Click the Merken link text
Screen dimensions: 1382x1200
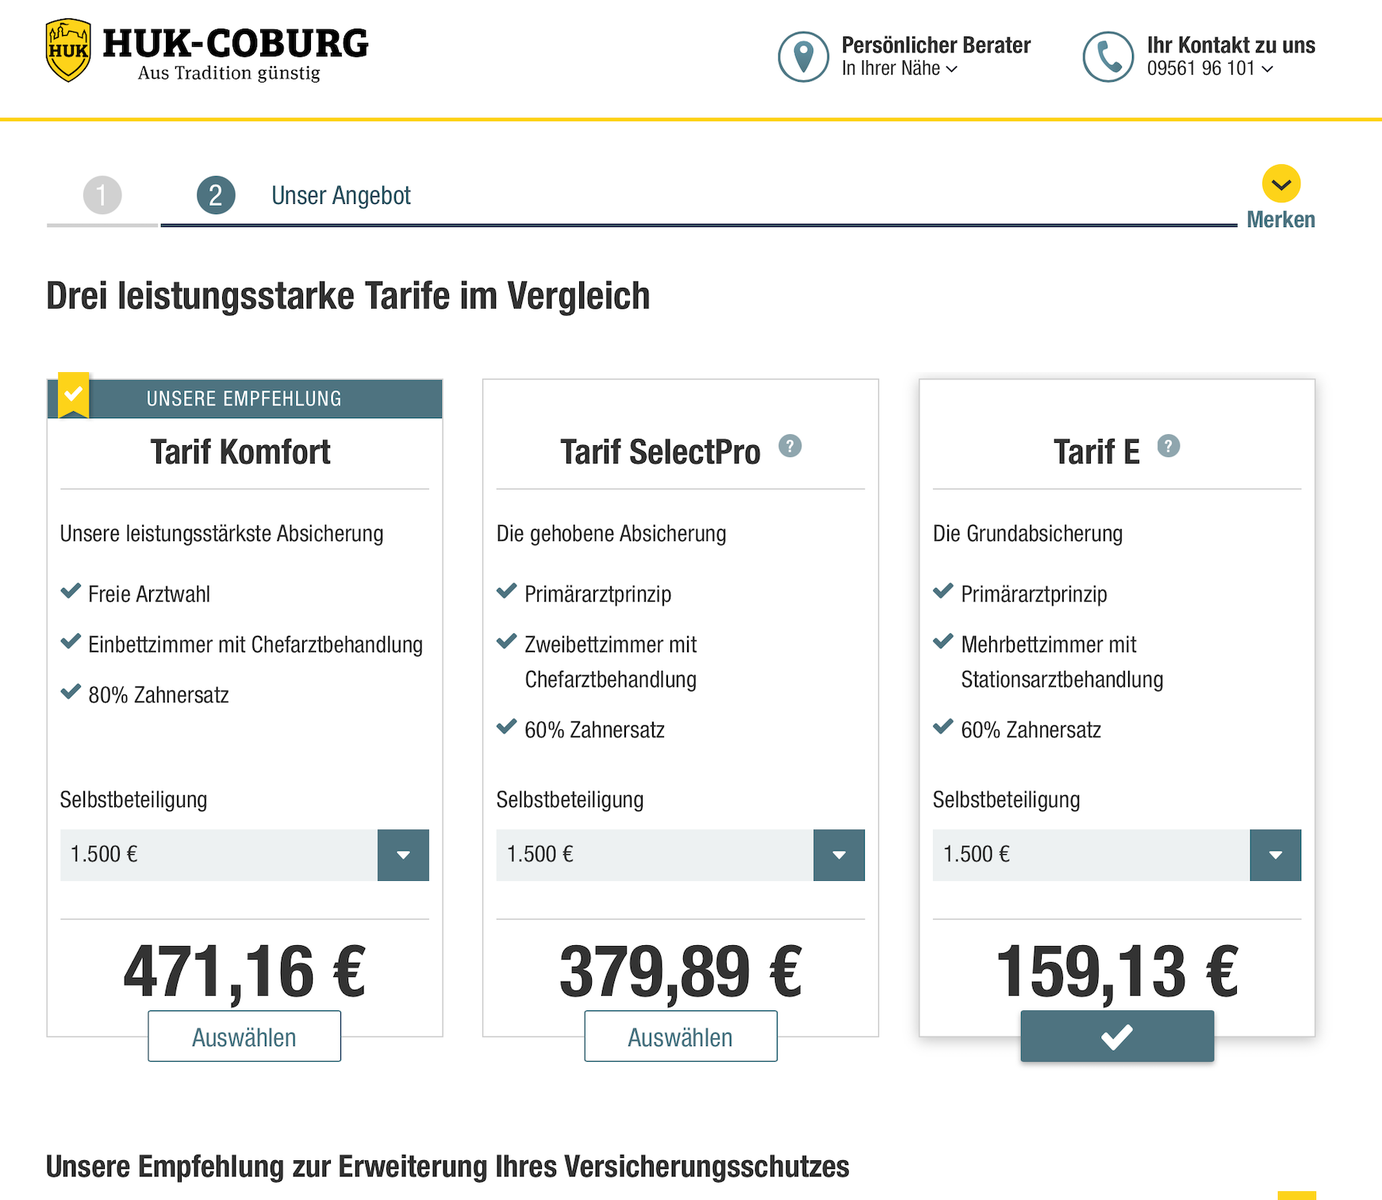click(1280, 220)
